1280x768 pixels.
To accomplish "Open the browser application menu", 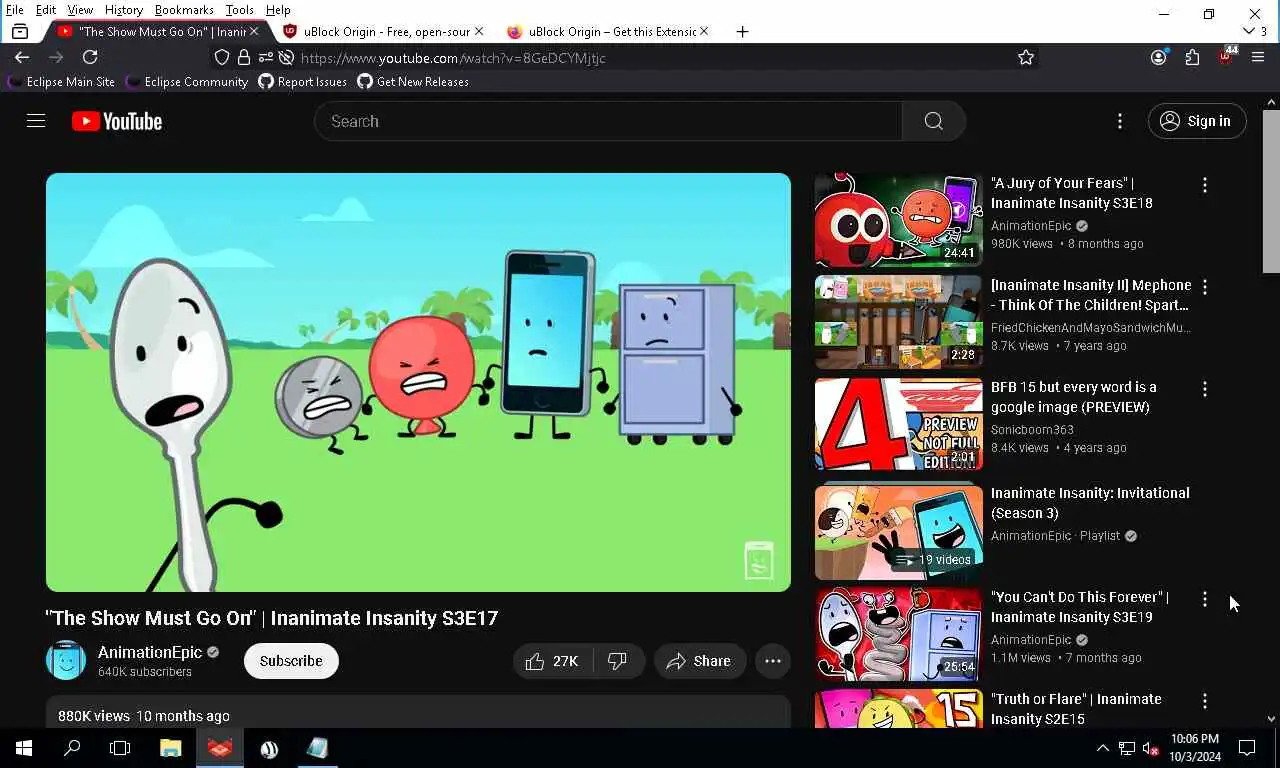I will coord(1258,58).
